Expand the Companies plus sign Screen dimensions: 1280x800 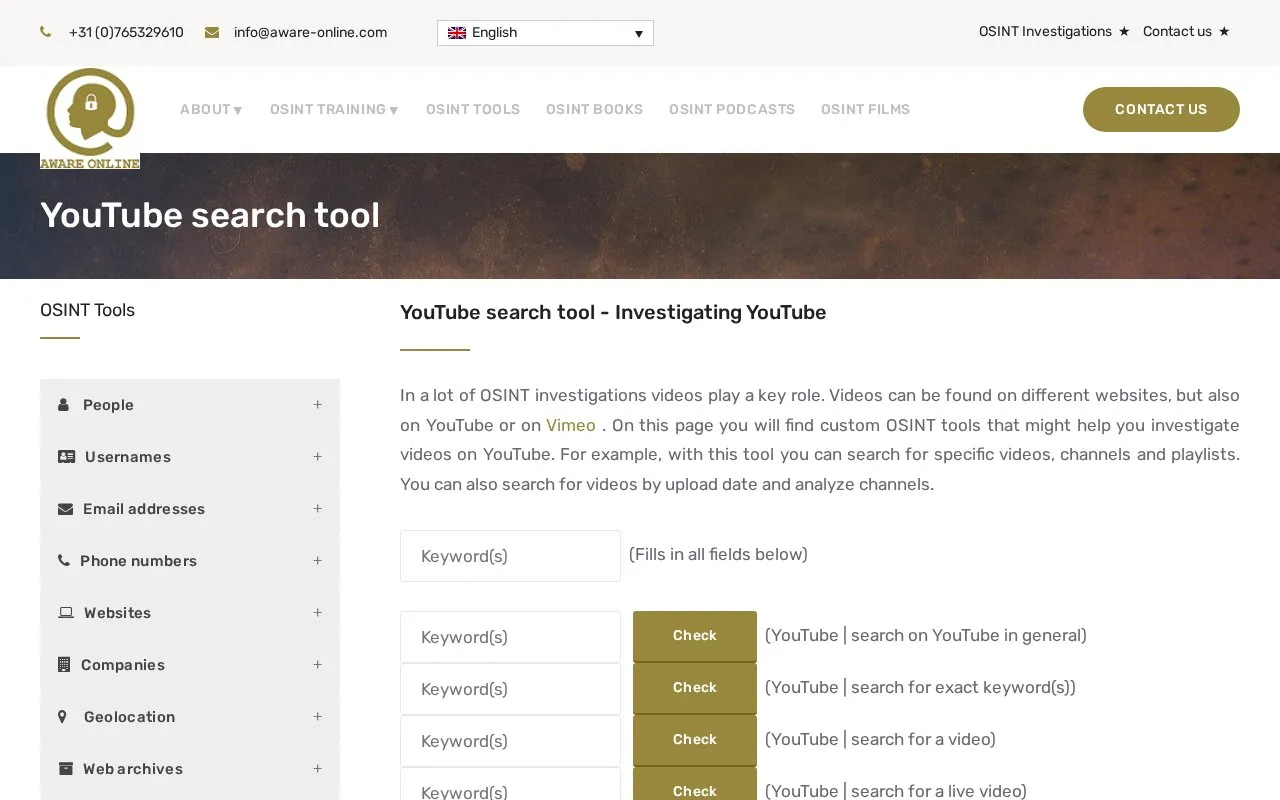[317, 665]
